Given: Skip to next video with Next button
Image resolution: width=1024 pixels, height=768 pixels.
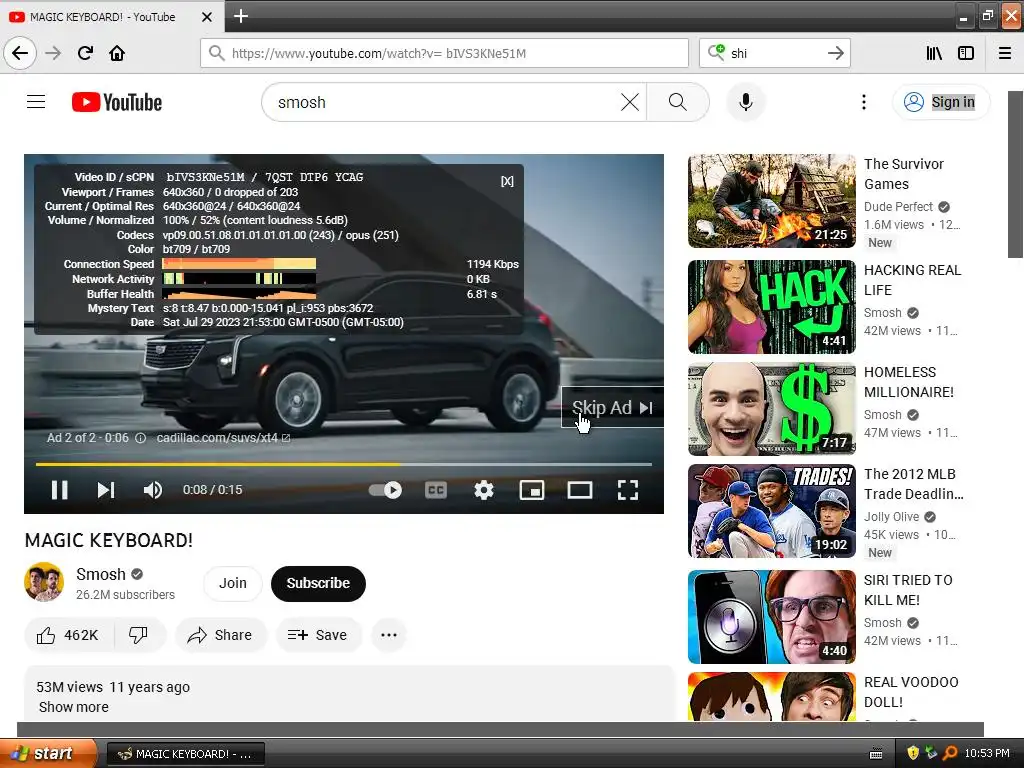Looking at the screenshot, I should click(106, 490).
